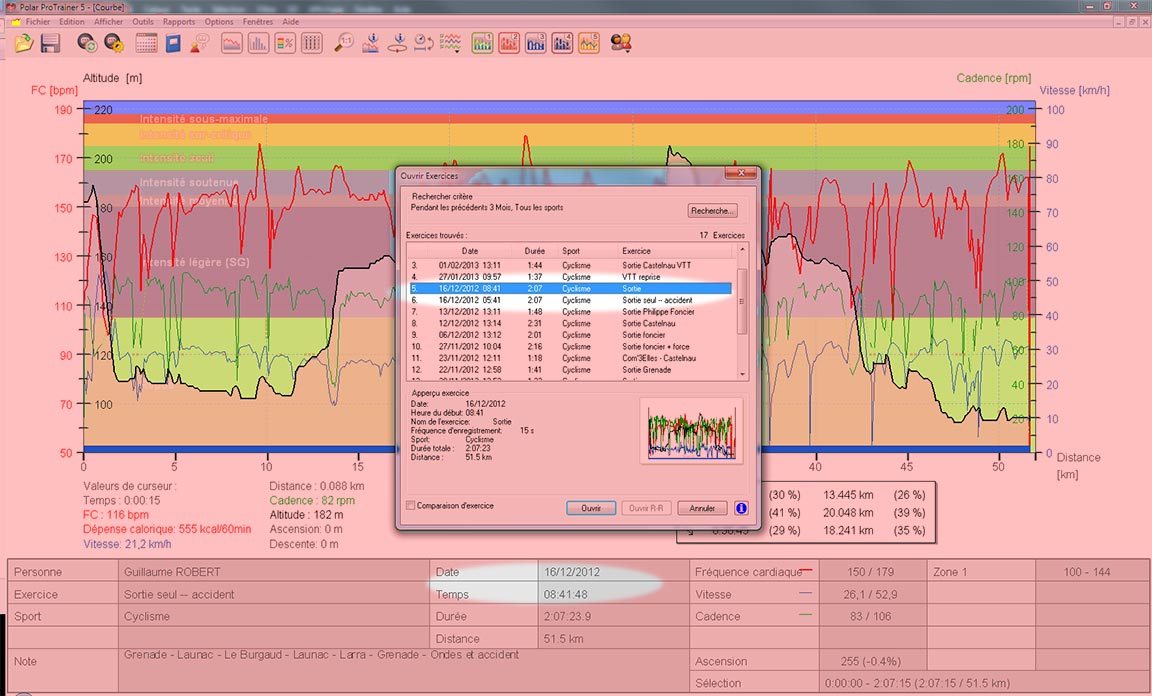The height and width of the screenshot is (696, 1152).
Task: Open the curve selection checklist icon
Action: 450,43
